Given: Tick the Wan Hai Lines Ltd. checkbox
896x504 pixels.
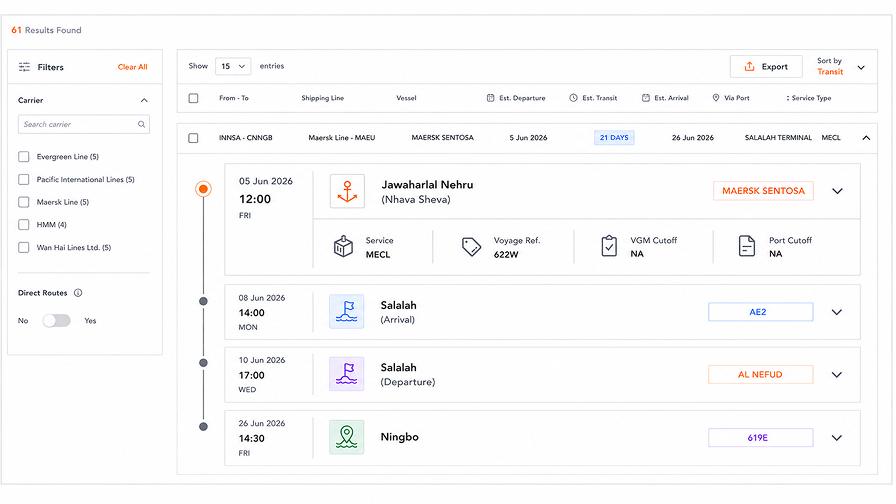Looking at the screenshot, I should [23, 247].
